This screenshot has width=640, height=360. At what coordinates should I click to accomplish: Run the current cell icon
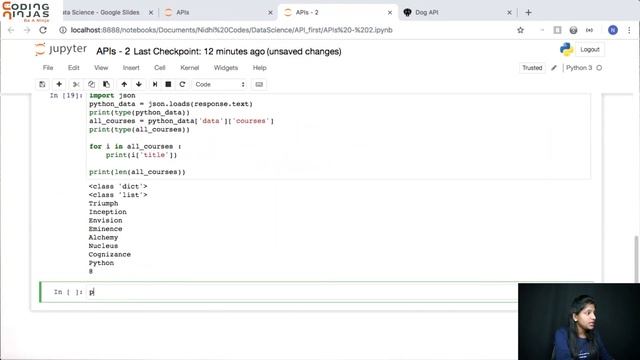click(x=155, y=84)
